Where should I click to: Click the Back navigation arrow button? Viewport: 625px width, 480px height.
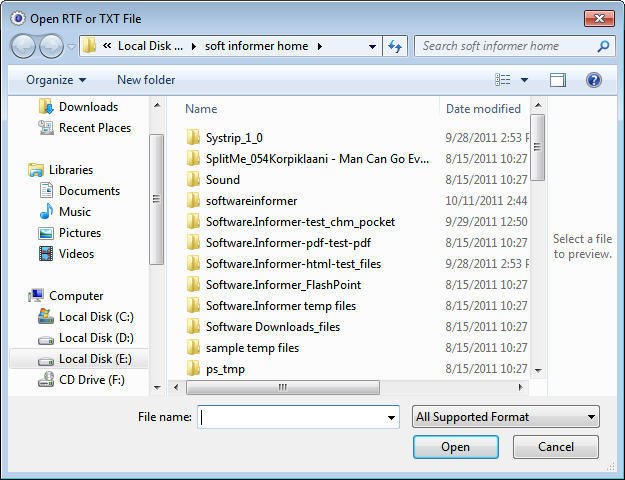click(23, 46)
